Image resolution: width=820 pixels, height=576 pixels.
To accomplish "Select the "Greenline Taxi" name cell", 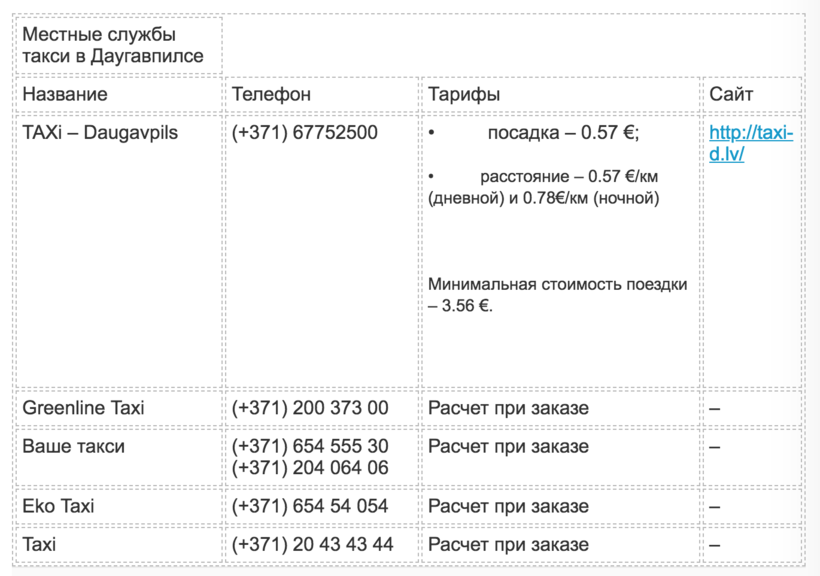I will point(83,408).
